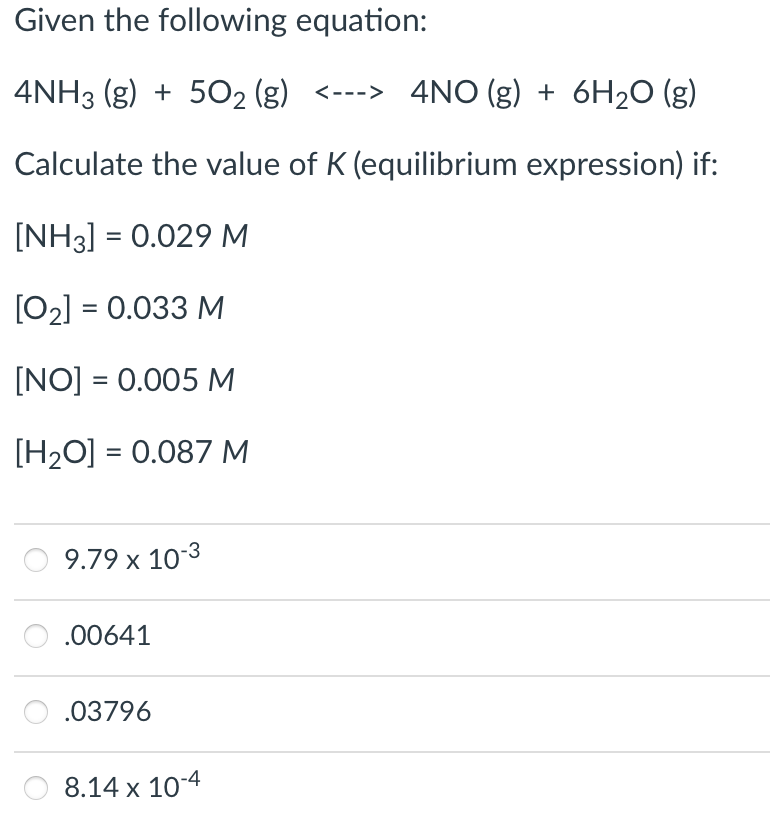Click the divider above the answer choices
This screenshot has width=770, height=818.
(x=385, y=523)
